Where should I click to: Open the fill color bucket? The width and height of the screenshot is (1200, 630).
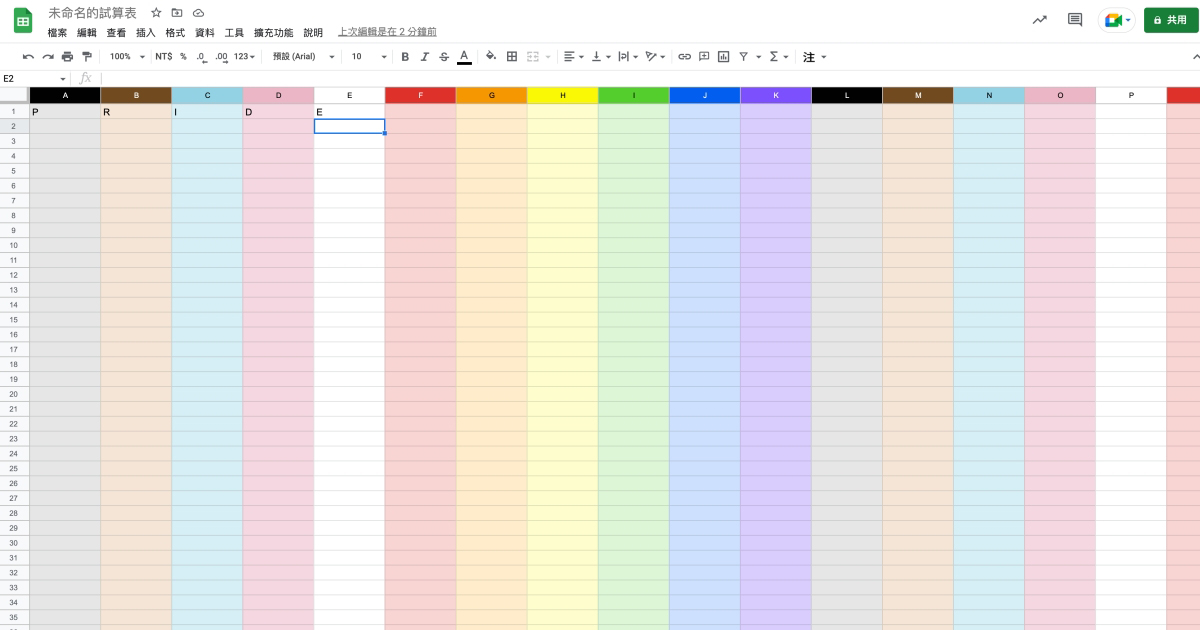pos(491,57)
